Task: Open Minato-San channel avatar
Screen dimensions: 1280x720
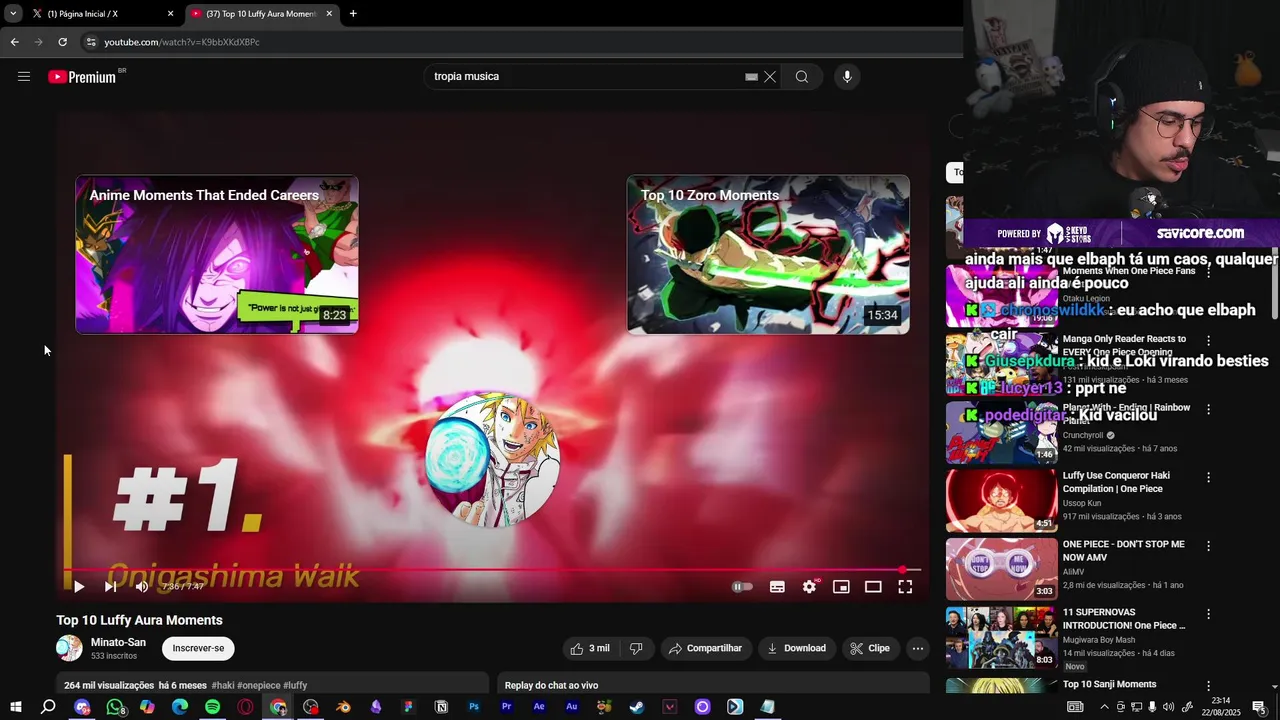Action: tap(69, 648)
